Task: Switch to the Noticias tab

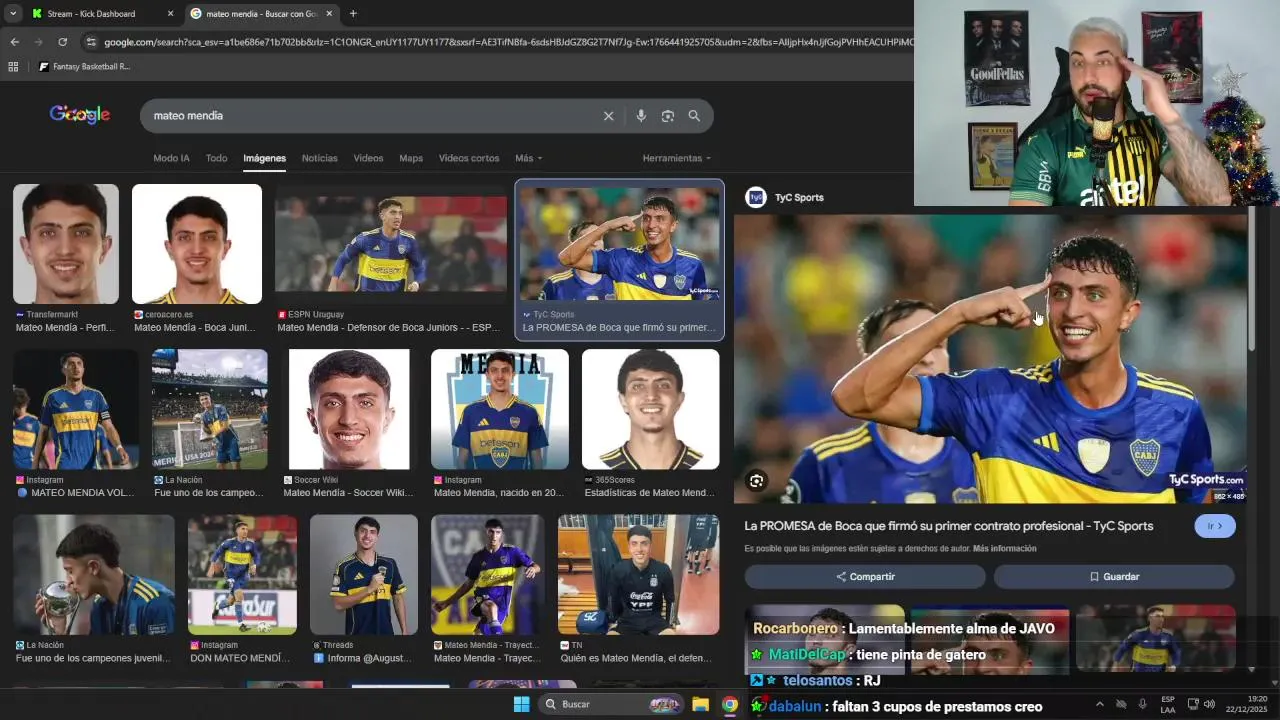Action: click(320, 158)
